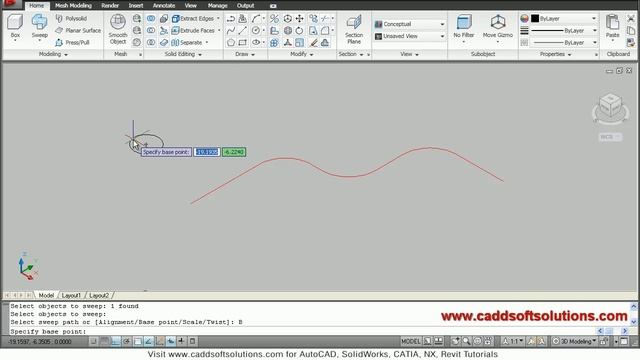This screenshot has height=360, width=640.
Task: Toggle Ortho mode in status bar
Action: (x=116, y=341)
